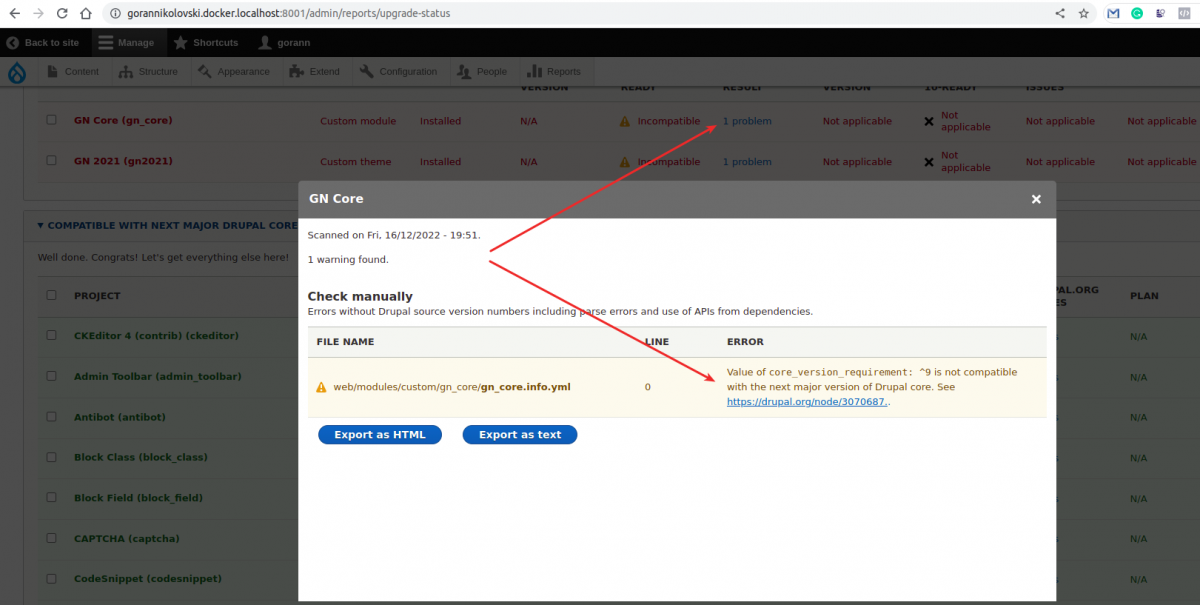Select the Block Field checkbox
Screen dimensions: 1200x605
pos(52,497)
